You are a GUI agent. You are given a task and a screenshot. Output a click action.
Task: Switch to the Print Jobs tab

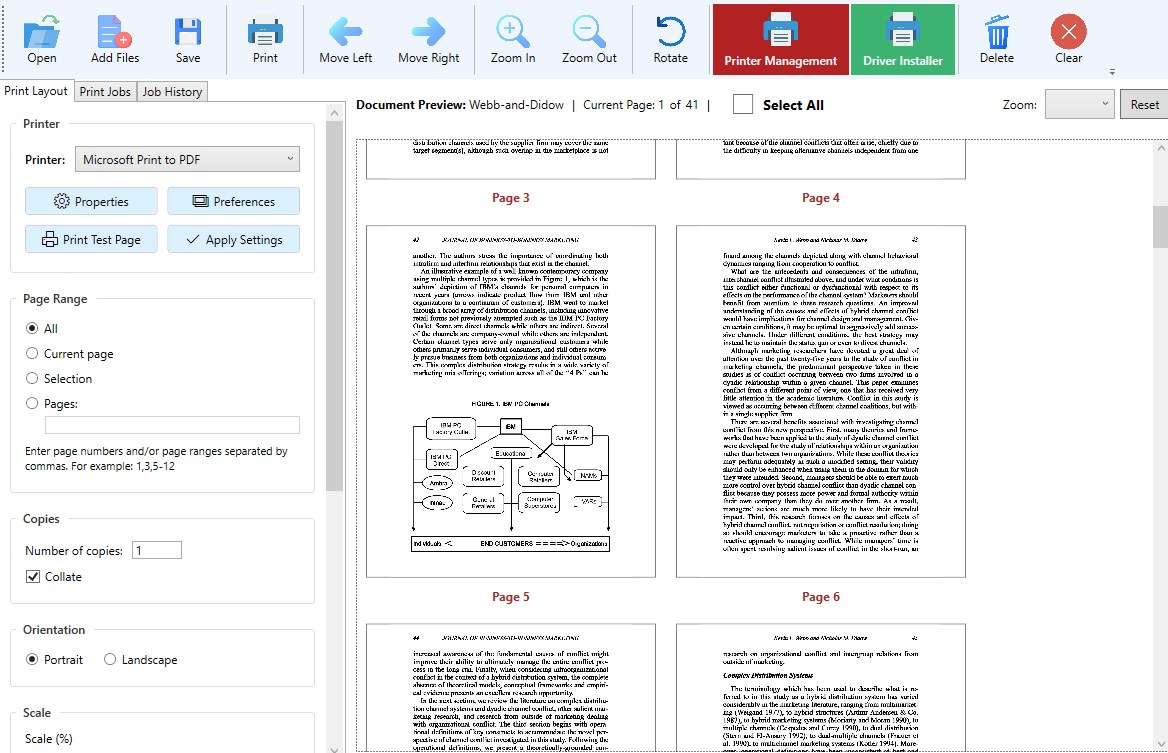click(104, 91)
